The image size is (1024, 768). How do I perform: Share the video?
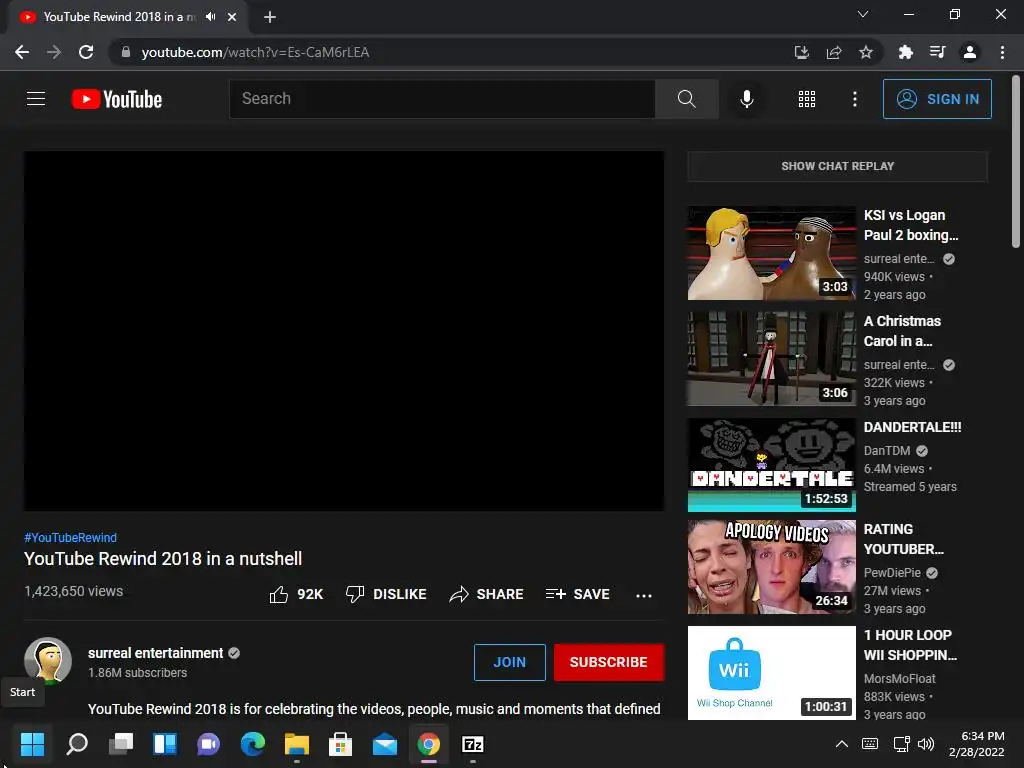[x=487, y=594]
